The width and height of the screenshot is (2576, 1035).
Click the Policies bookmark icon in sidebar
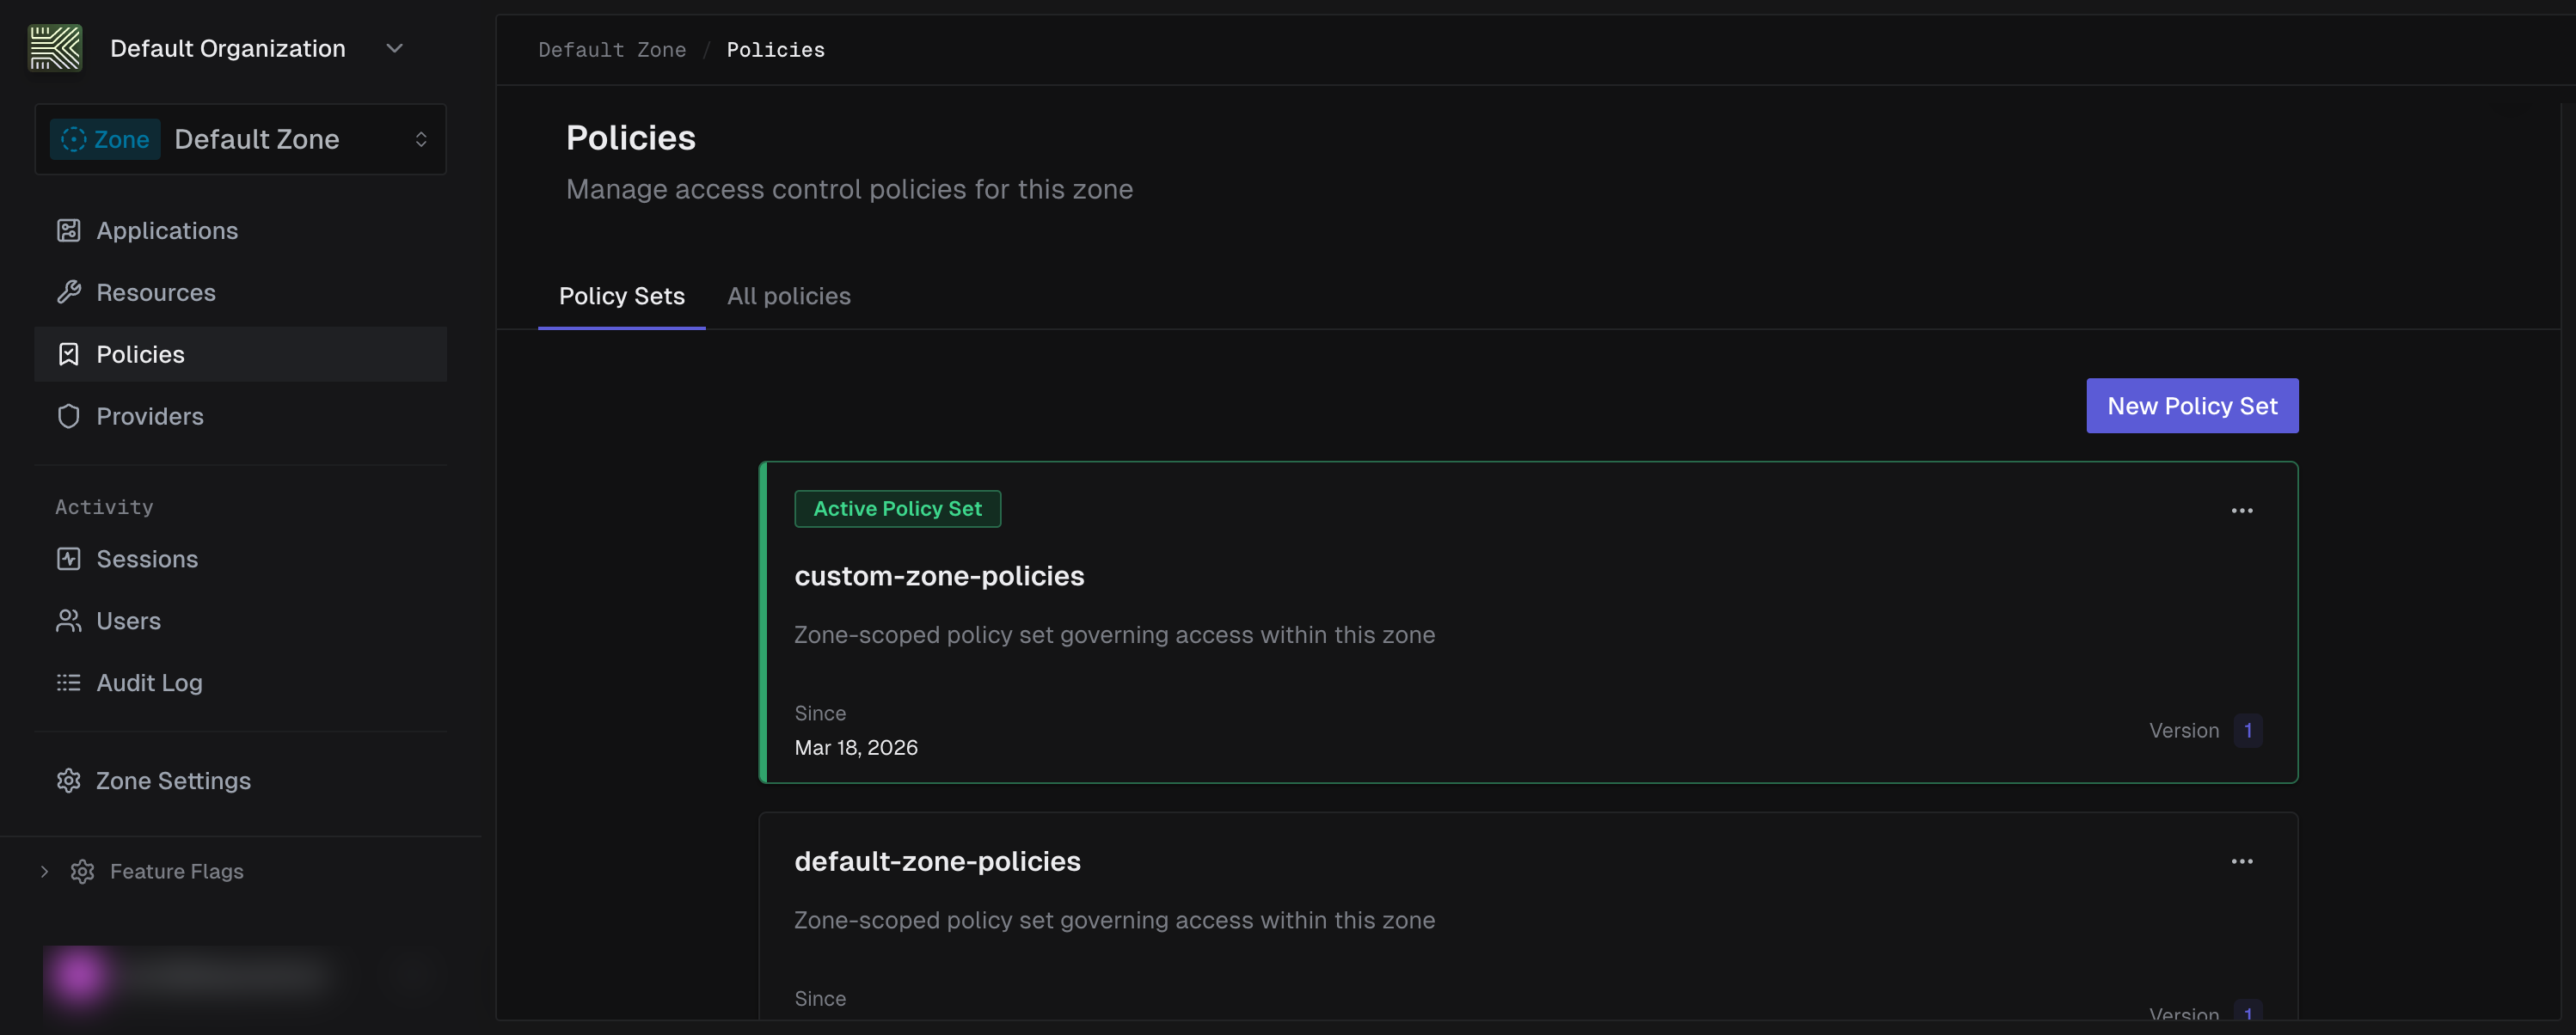(68, 354)
